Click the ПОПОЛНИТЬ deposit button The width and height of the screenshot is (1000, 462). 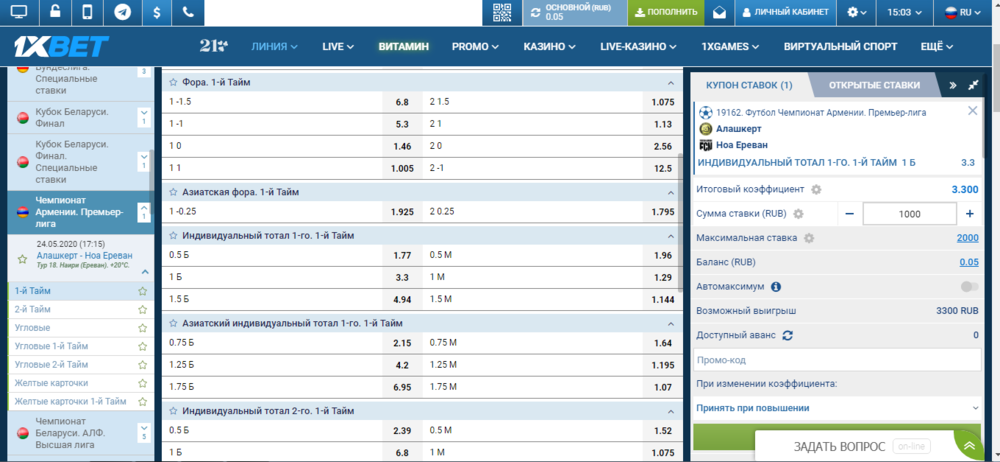666,12
